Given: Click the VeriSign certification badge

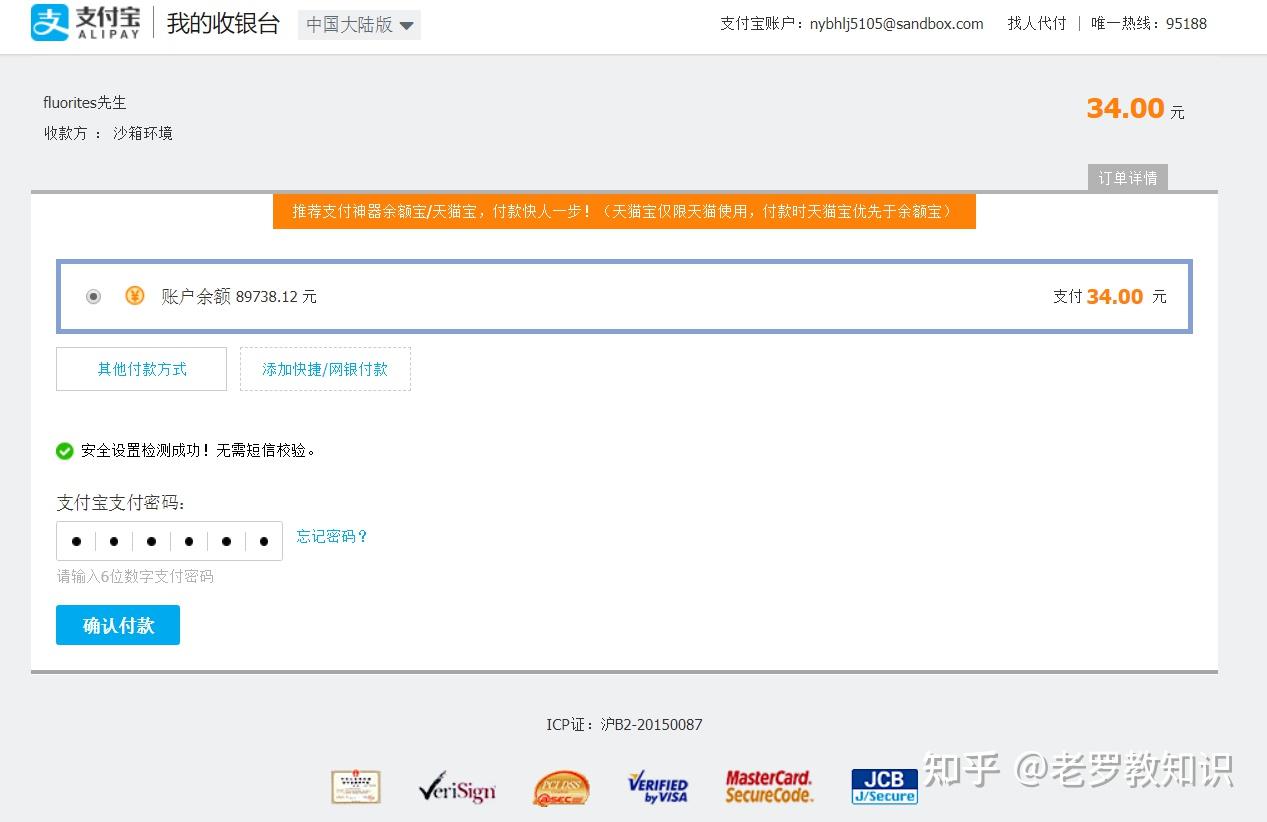Looking at the screenshot, I should [x=457, y=788].
